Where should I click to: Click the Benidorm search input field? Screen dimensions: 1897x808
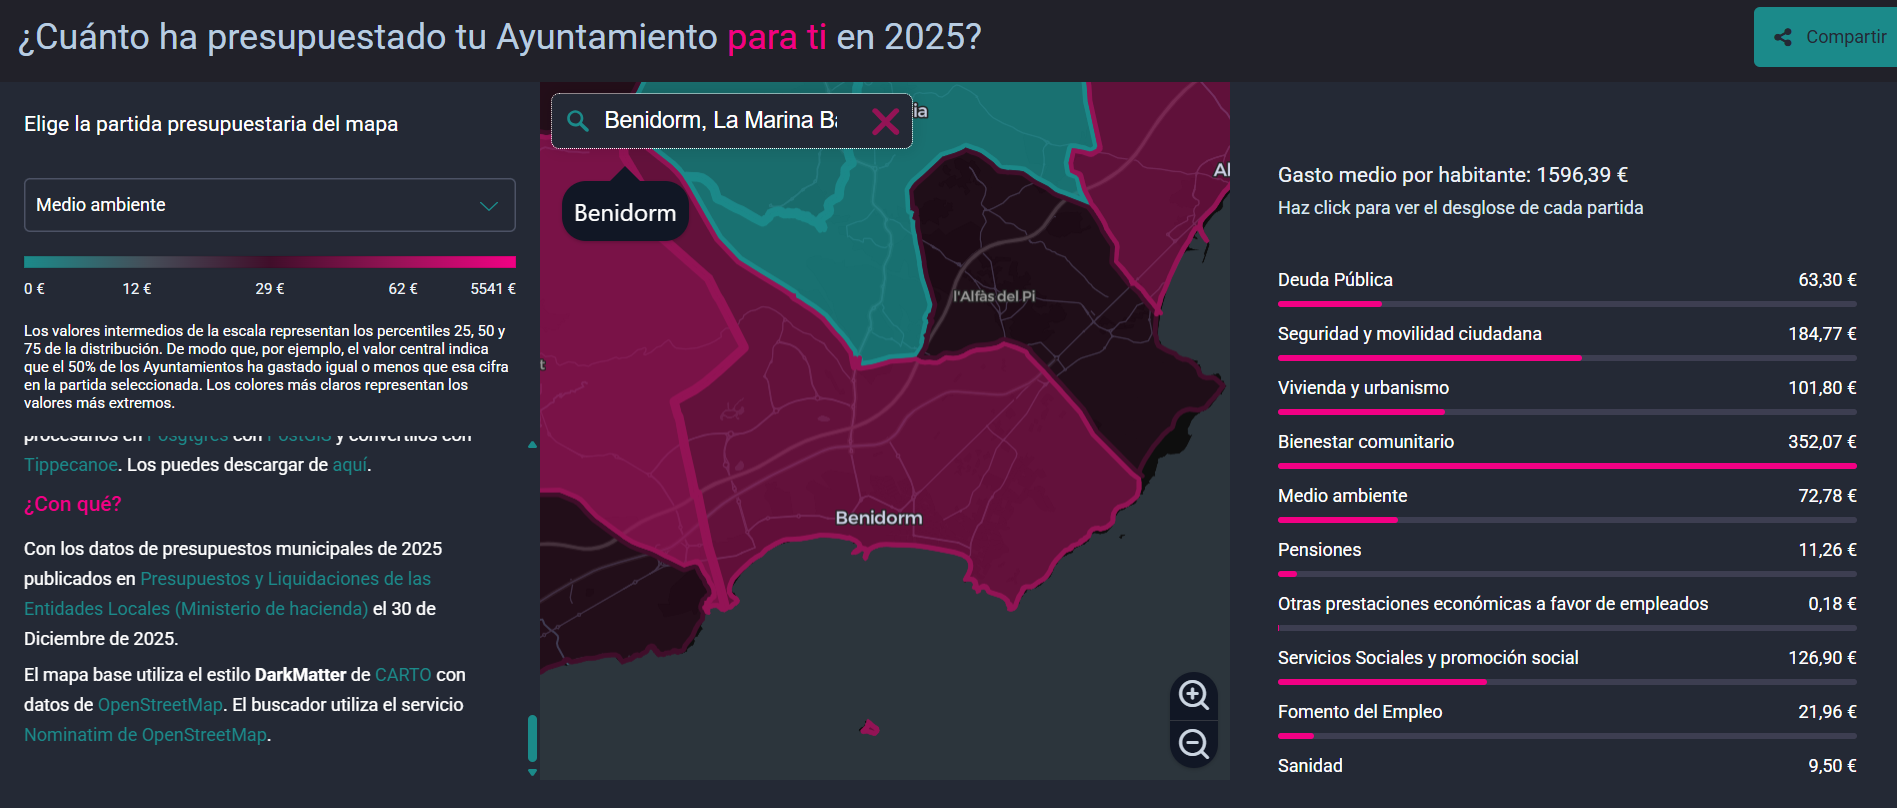(x=720, y=121)
